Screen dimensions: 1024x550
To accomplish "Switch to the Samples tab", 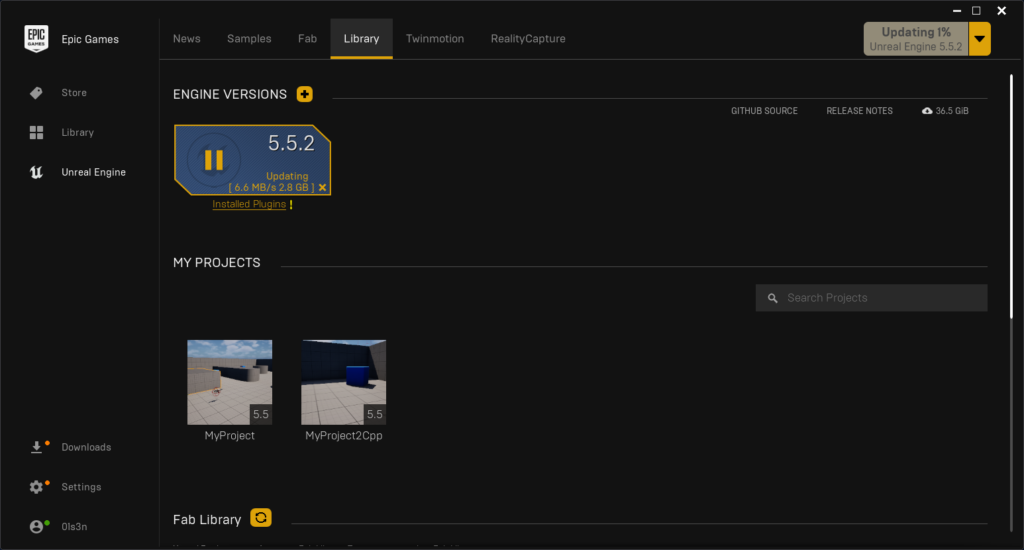I will [x=249, y=39].
